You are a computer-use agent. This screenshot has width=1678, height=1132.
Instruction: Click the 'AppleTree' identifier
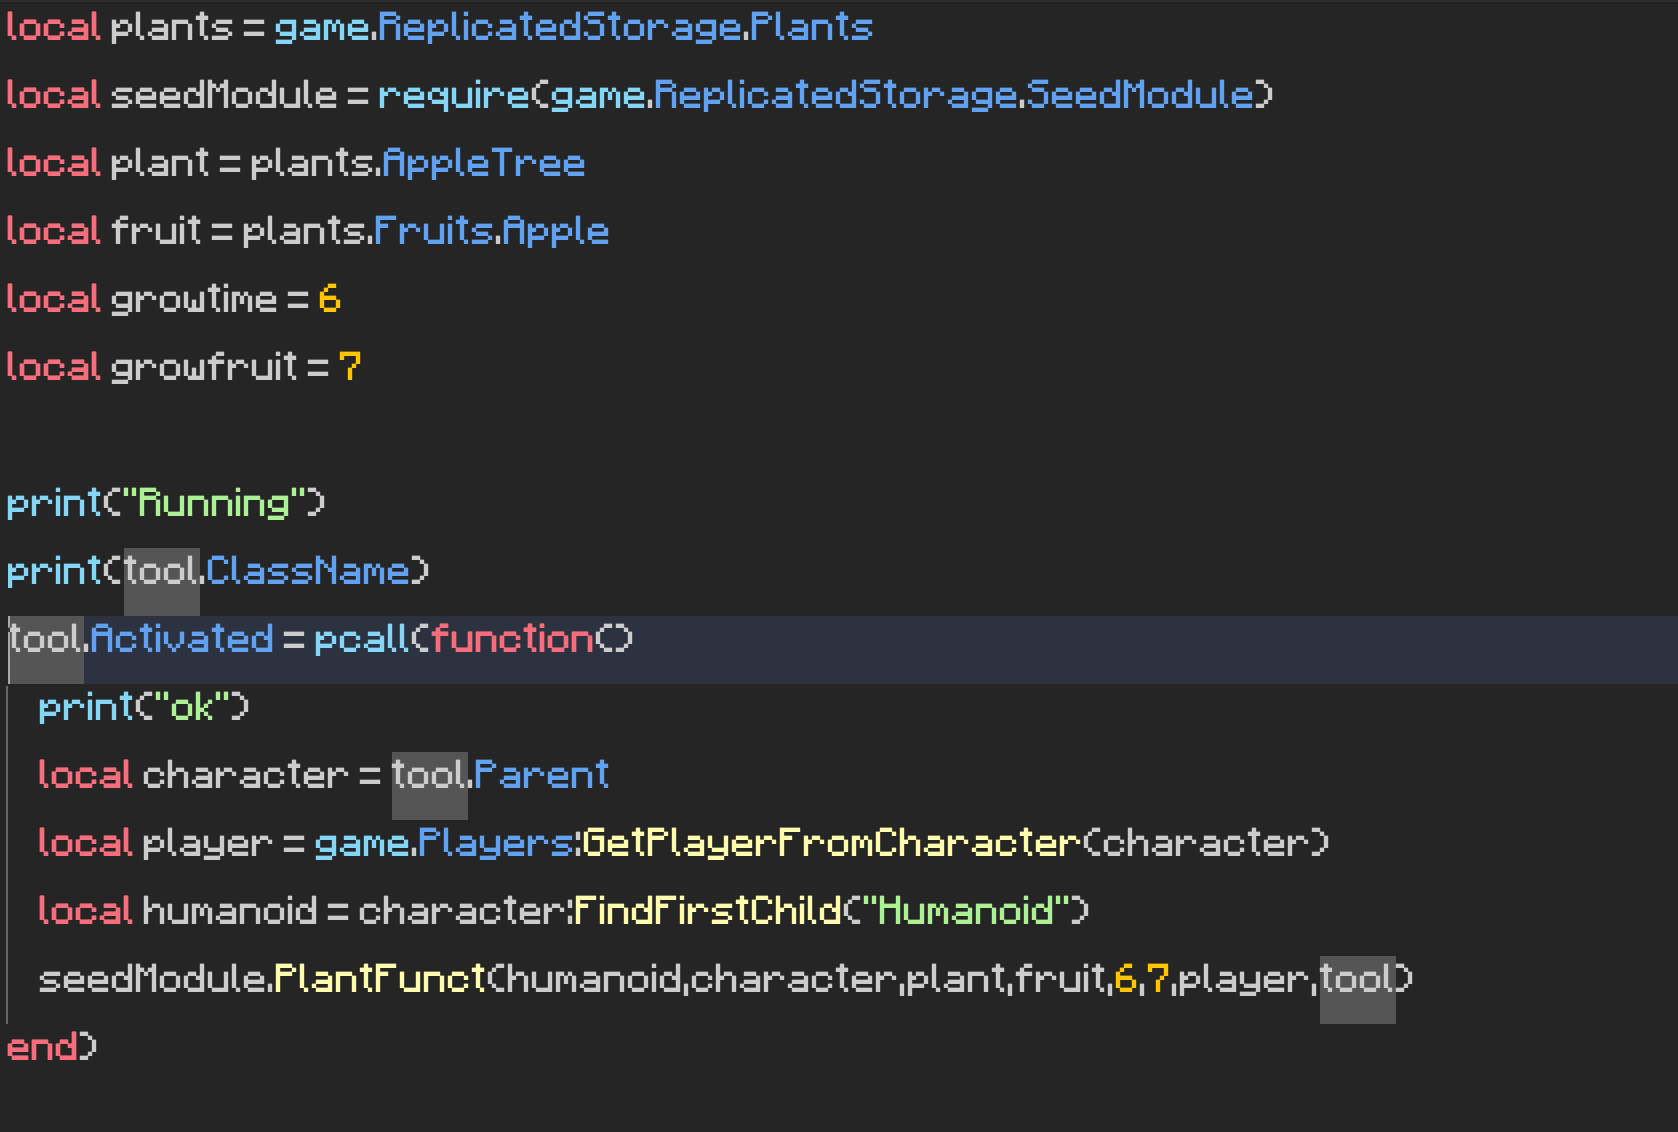[483, 162]
